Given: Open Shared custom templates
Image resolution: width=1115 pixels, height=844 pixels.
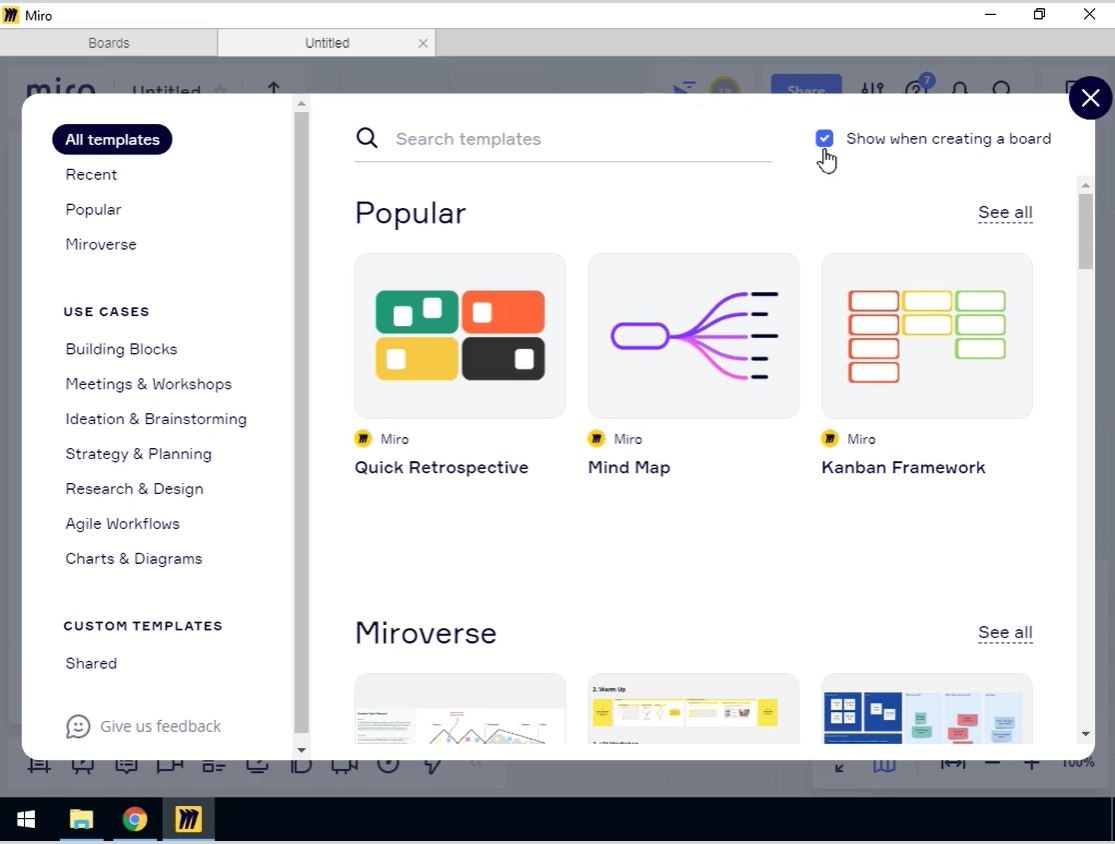Looking at the screenshot, I should [91, 663].
